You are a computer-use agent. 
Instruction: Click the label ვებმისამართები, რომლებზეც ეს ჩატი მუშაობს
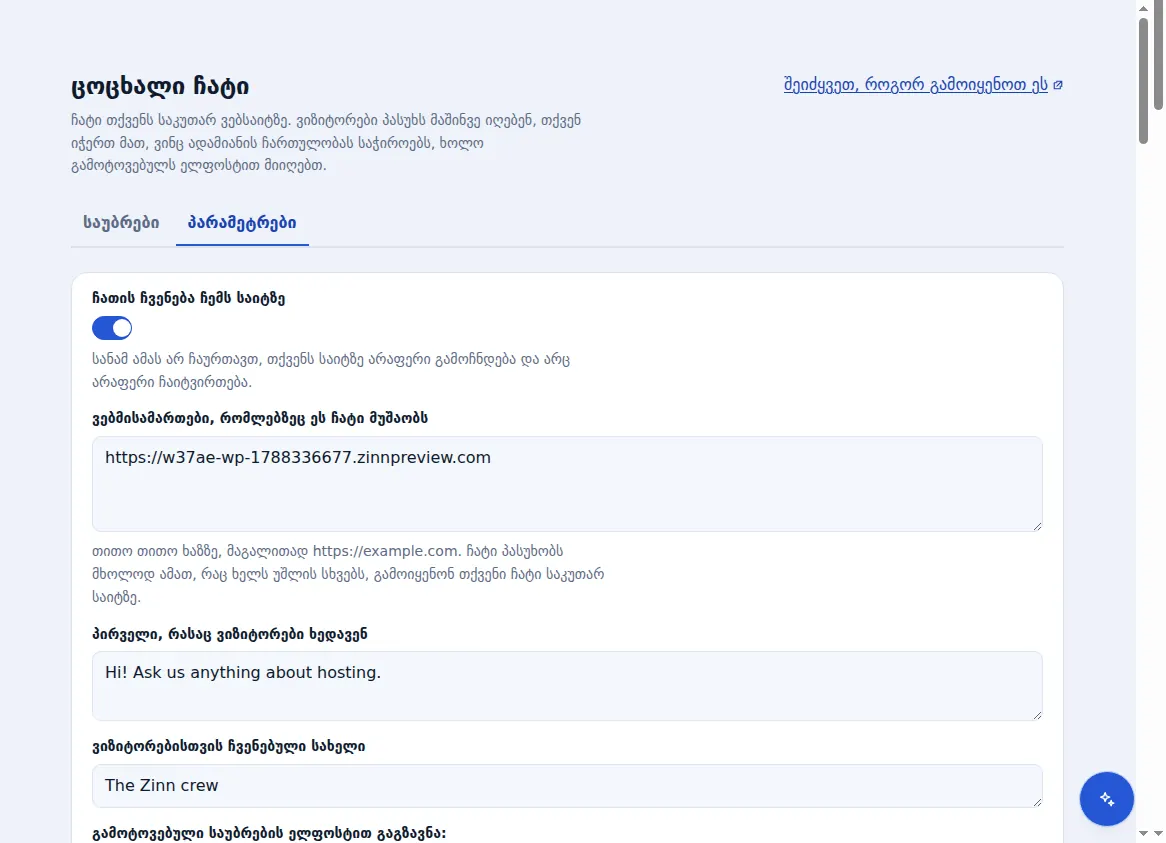260,418
